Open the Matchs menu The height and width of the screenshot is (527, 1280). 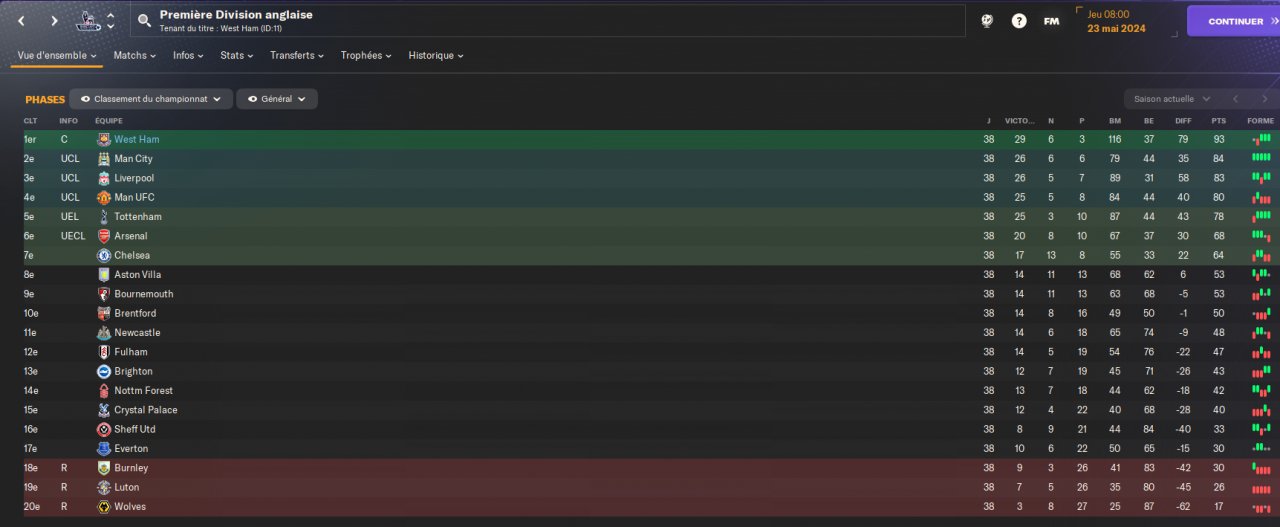(135, 56)
